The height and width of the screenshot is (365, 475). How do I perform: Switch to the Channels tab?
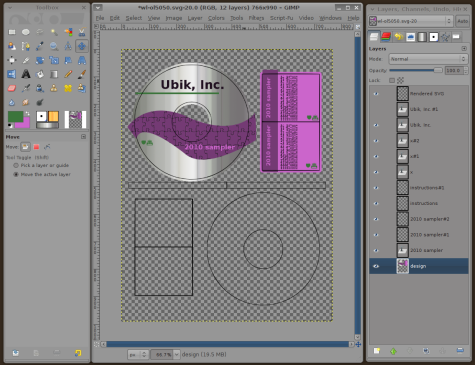(x=386, y=37)
